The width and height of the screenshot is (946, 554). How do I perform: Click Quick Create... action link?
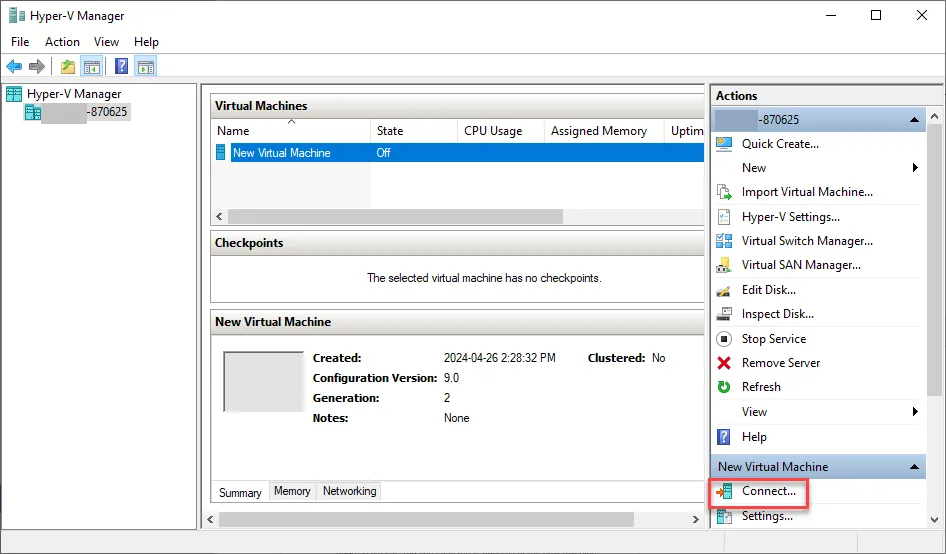pyautogui.click(x=780, y=144)
